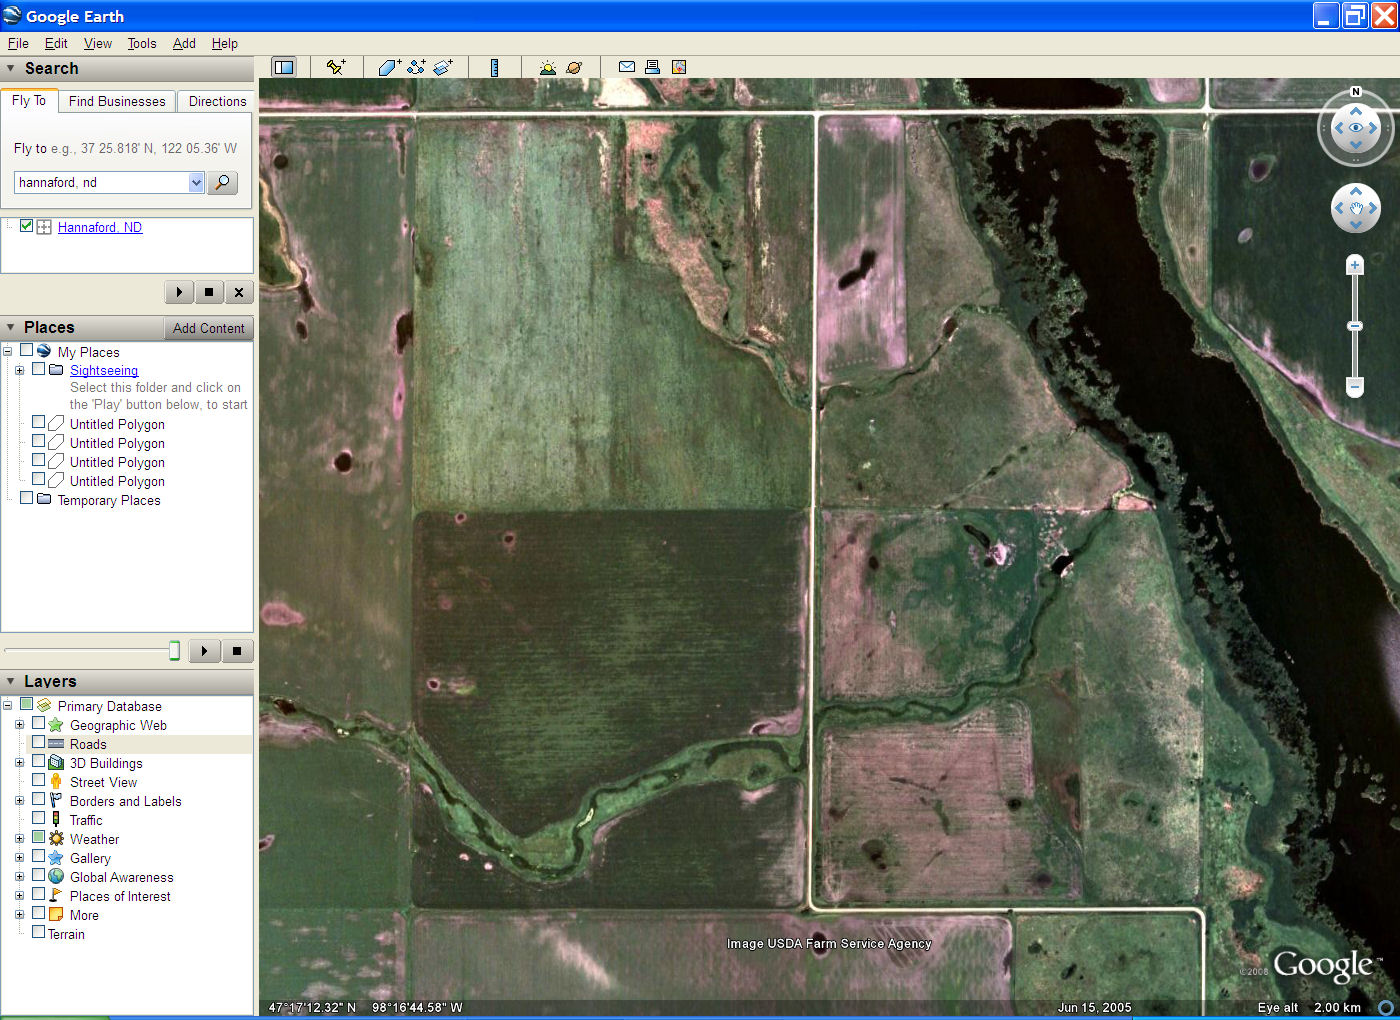Click the Traffic light layer icon
This screenshot has width=1400, height=1020.
pos(56,819)
